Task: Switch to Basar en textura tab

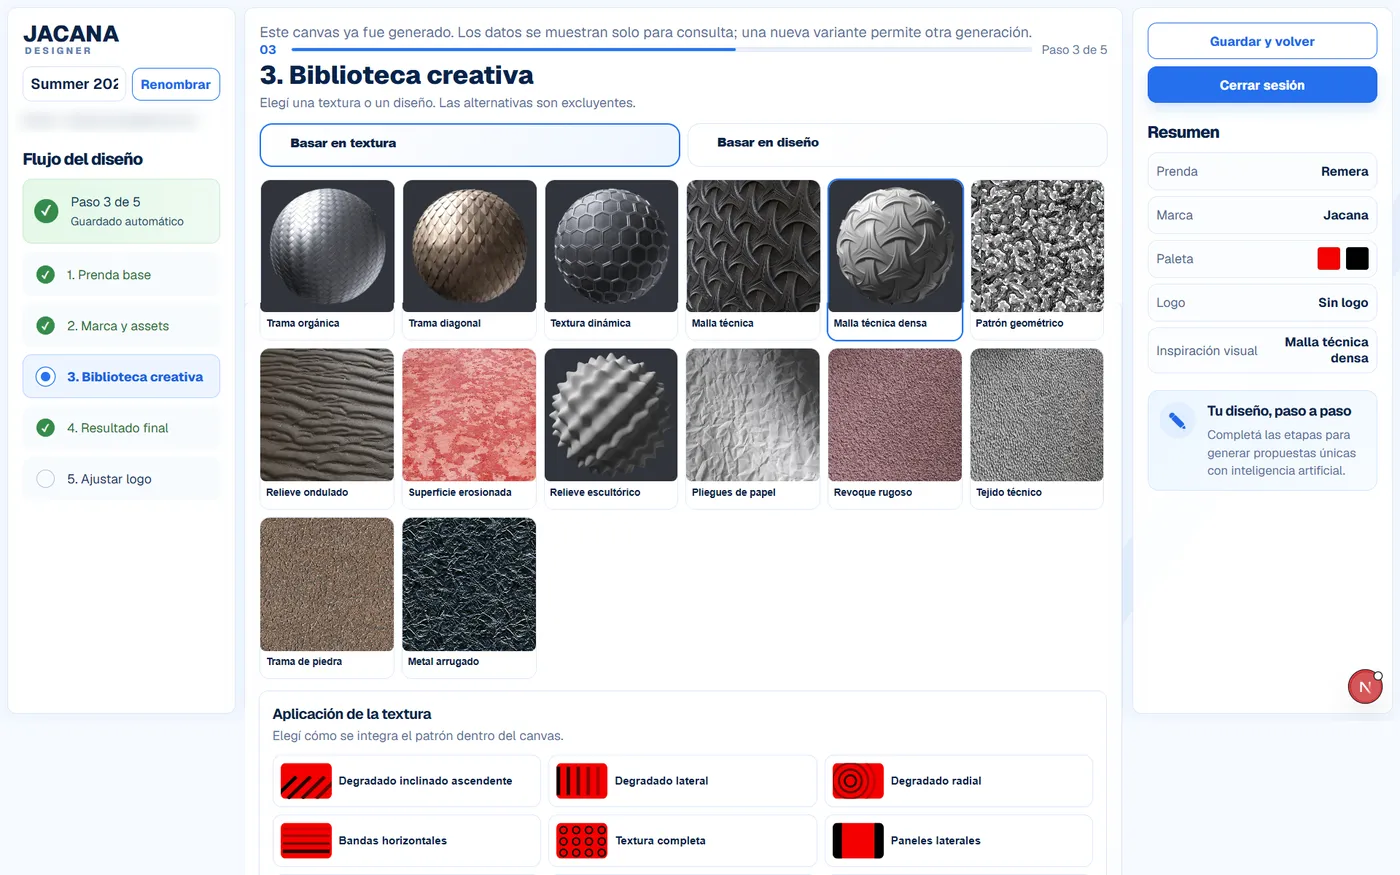Action: (x=469, y=144)
